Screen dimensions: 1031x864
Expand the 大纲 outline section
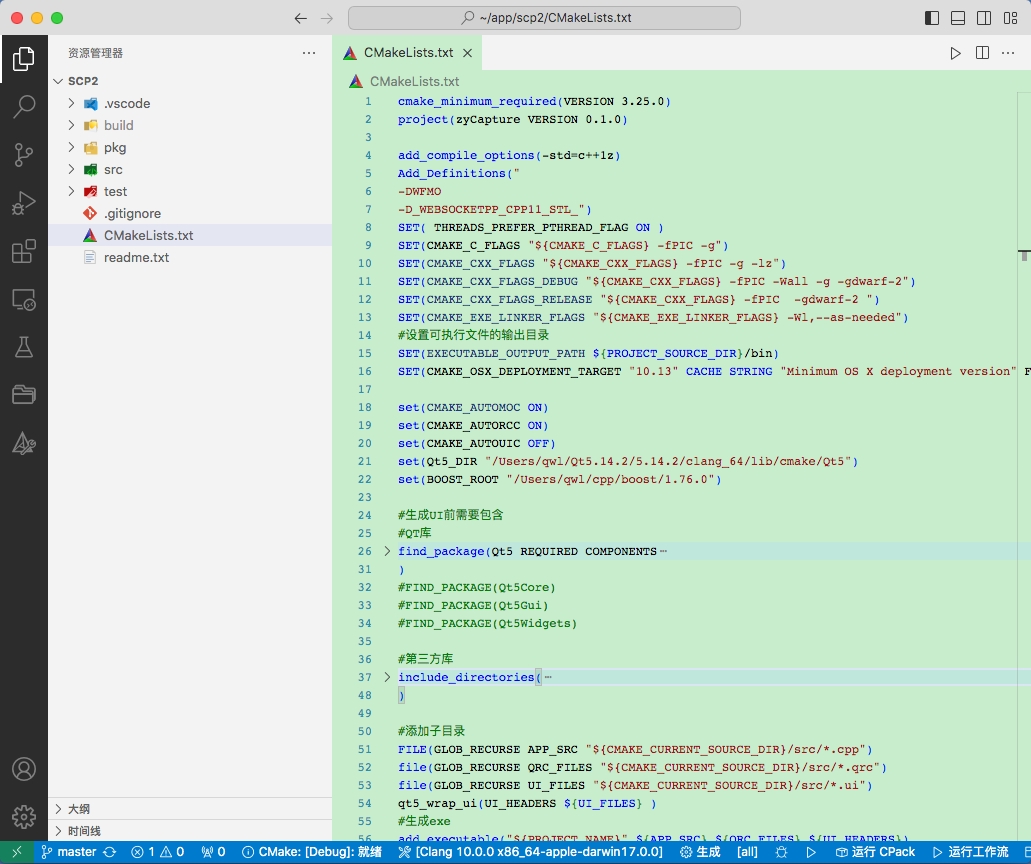tap(78, 809)
